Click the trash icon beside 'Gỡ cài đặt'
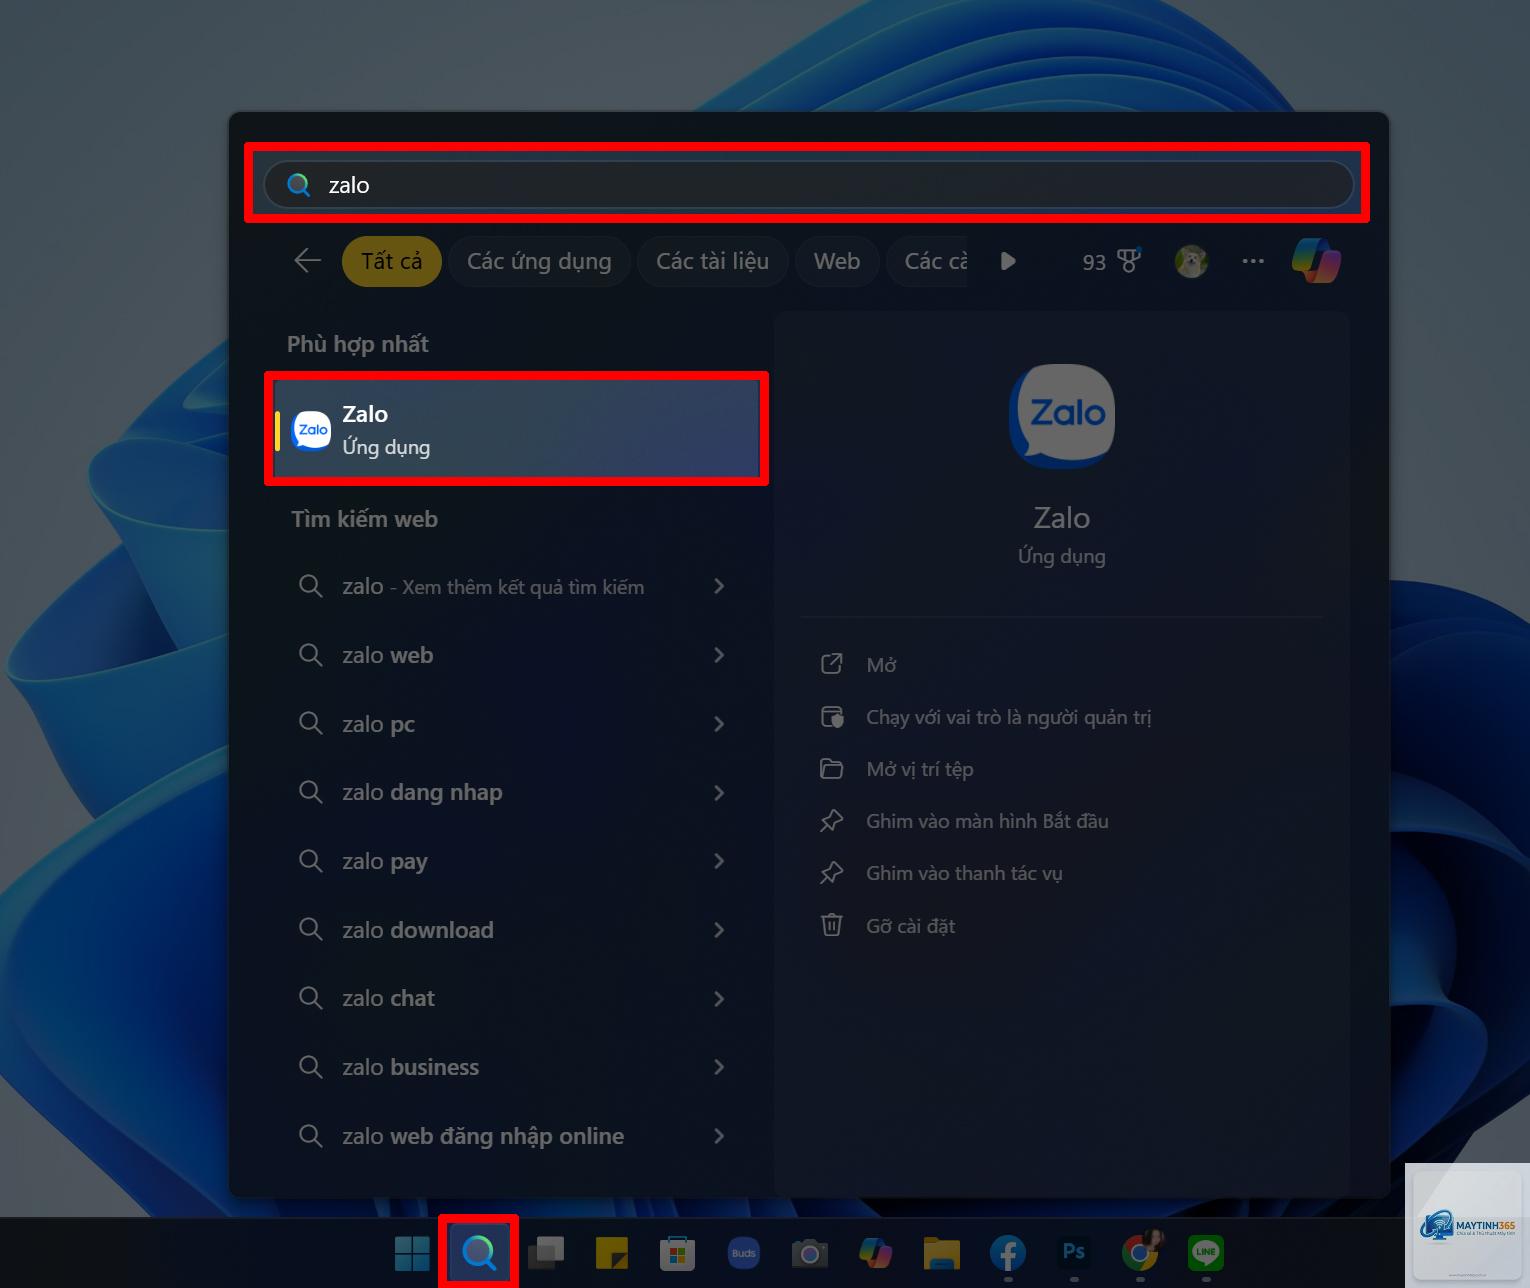Image resolution: width=1530 pixels, height=1288 pixels. [831, 924]
